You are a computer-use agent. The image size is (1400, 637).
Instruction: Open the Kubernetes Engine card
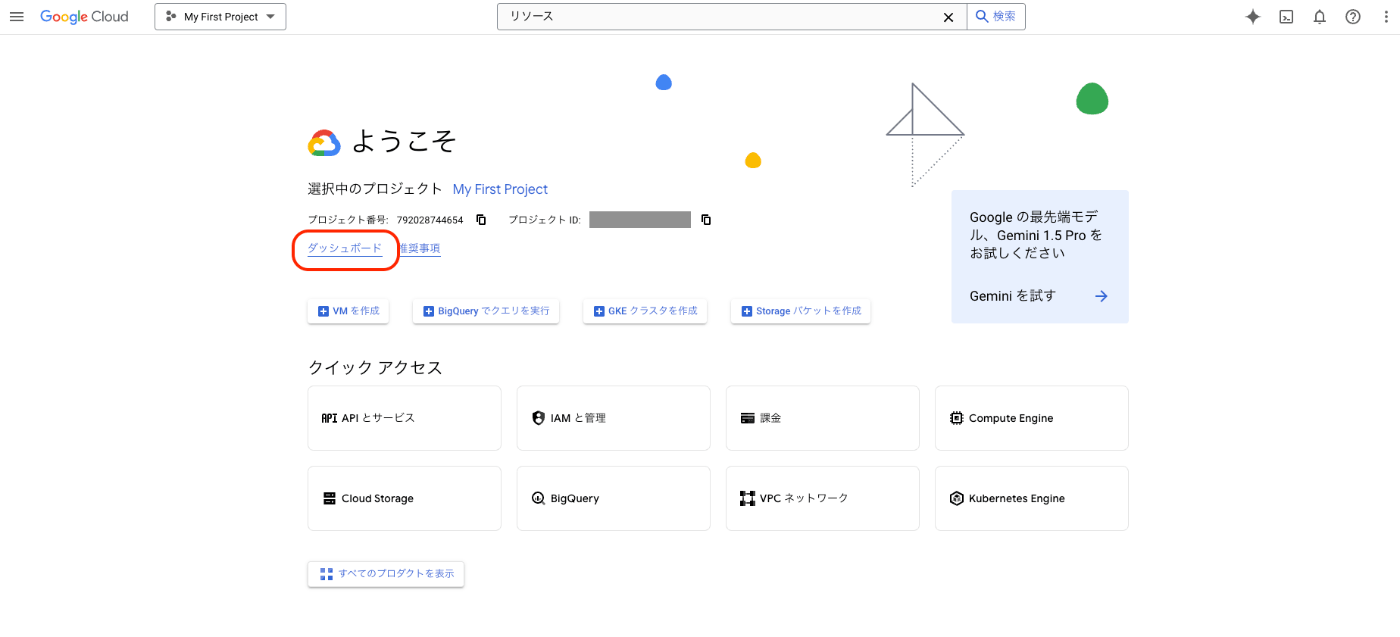click(1031, 498)
